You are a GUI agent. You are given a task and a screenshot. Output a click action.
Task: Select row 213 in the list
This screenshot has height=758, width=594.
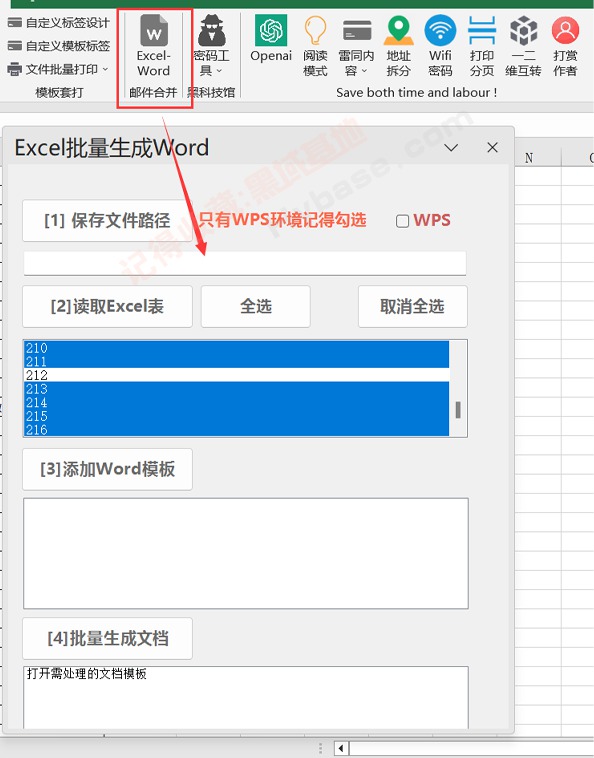tap(236, 389)
